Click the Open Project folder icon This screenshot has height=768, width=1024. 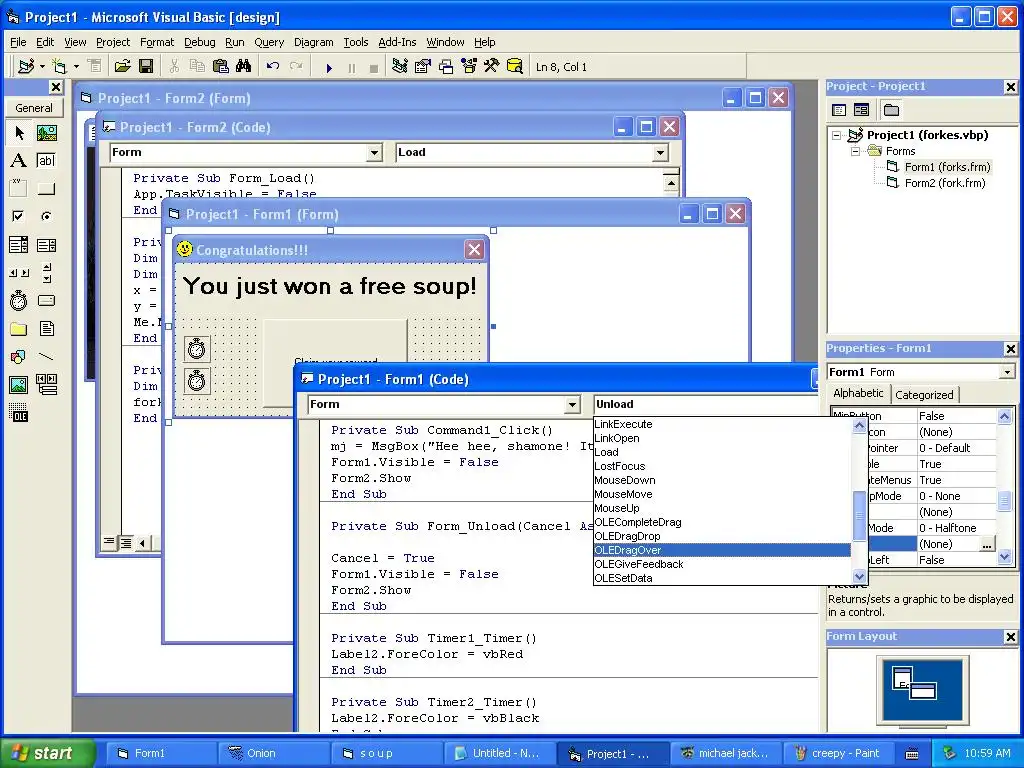(122, 66)
